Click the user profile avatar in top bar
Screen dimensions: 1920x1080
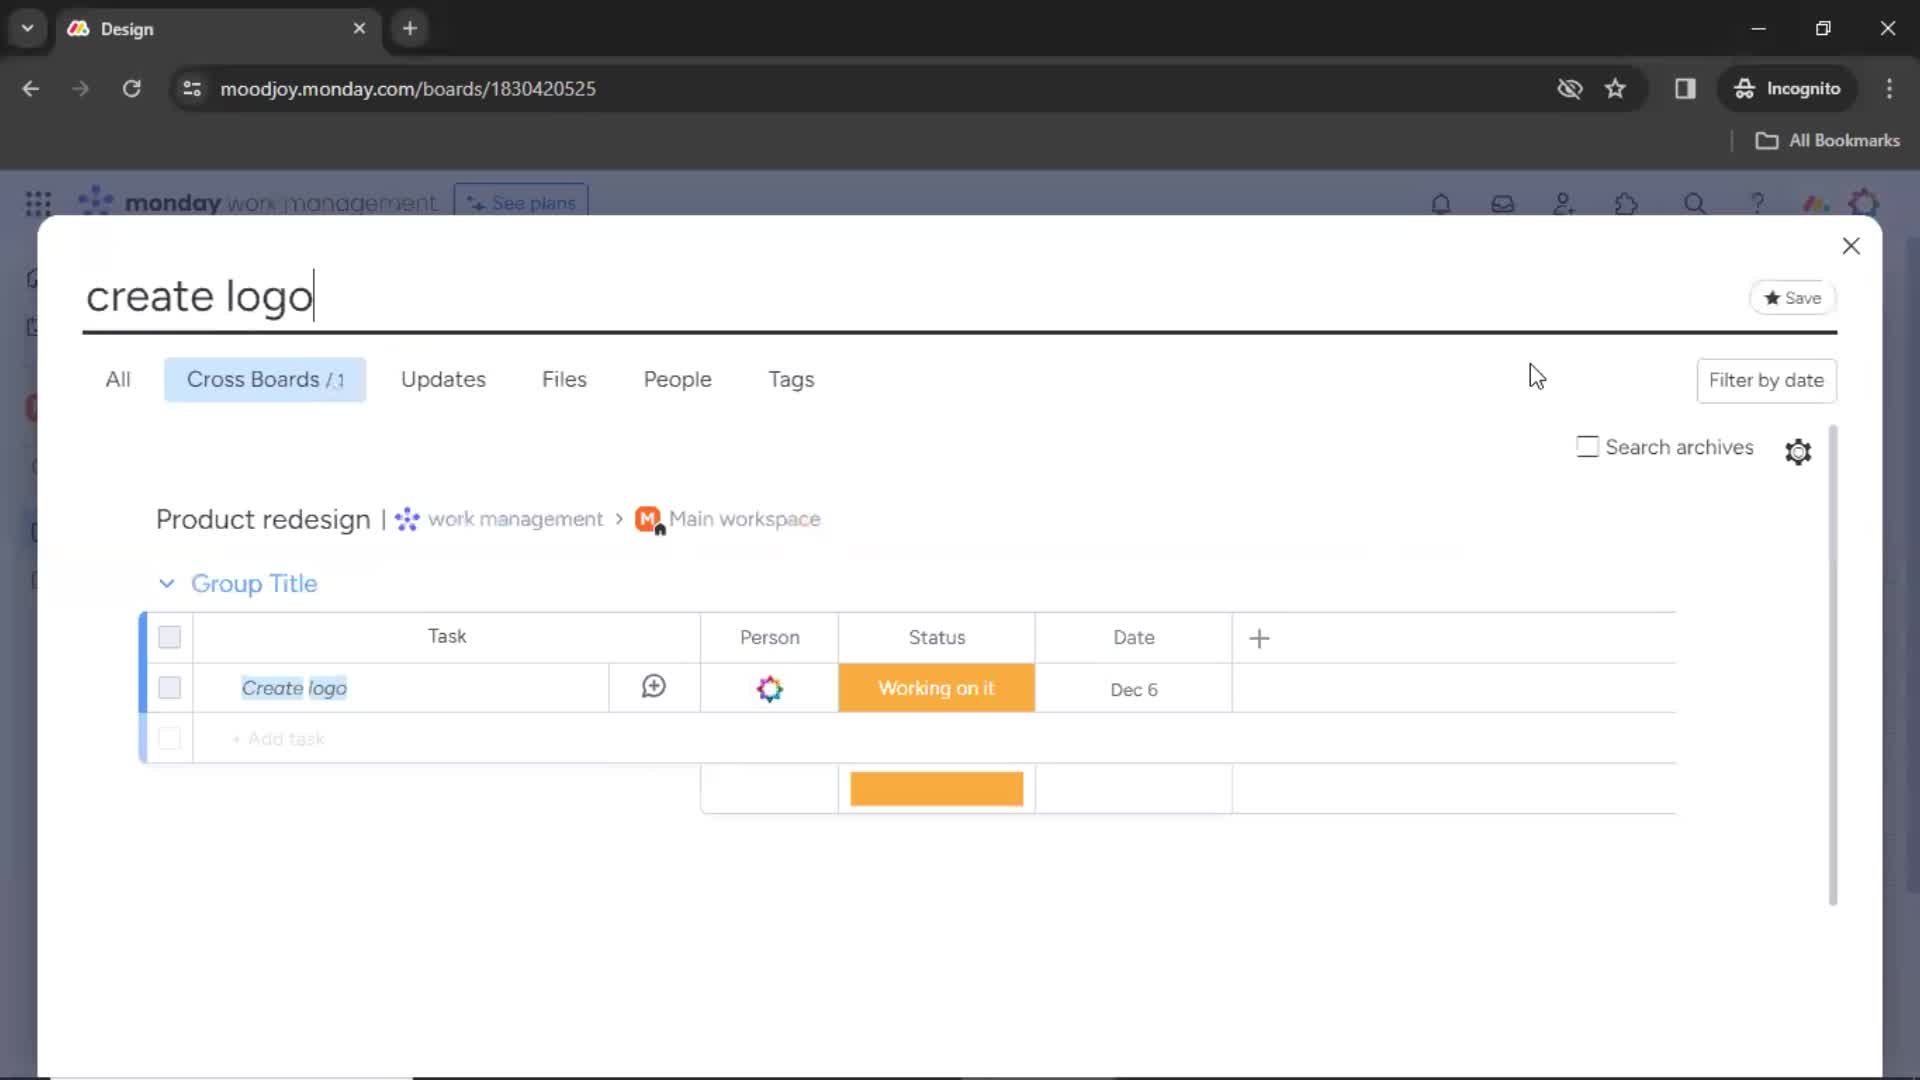point(1864,204)
